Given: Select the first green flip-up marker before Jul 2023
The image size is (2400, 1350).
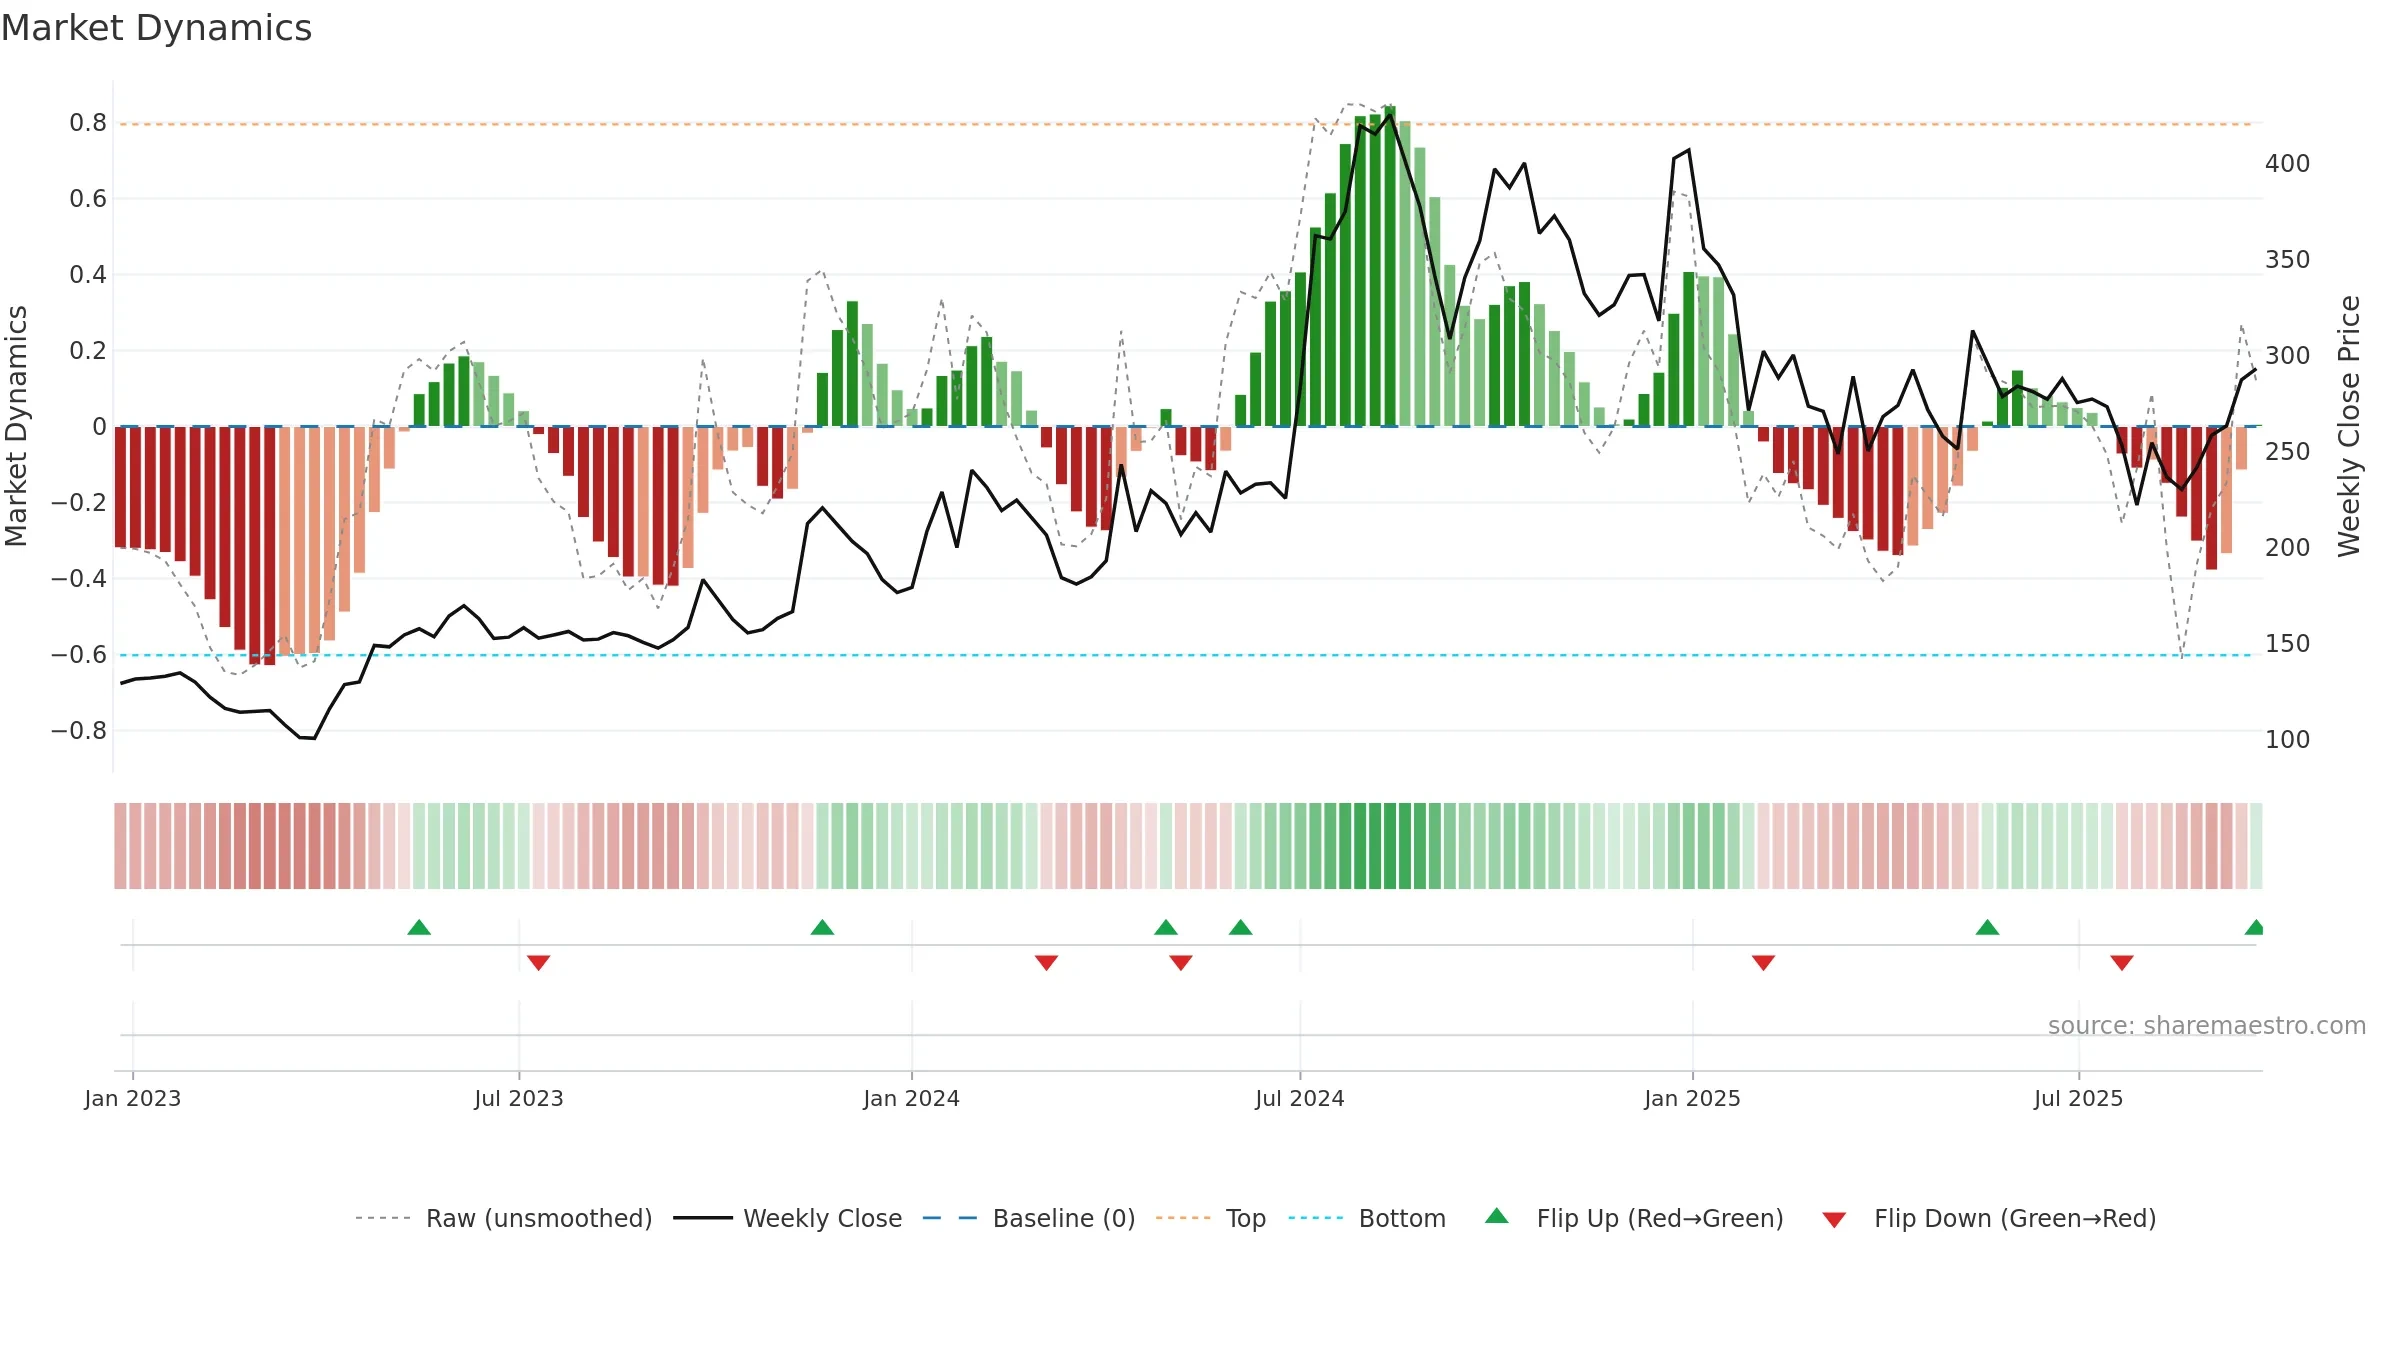Looking at the screenshot, I should pos(419,927).
